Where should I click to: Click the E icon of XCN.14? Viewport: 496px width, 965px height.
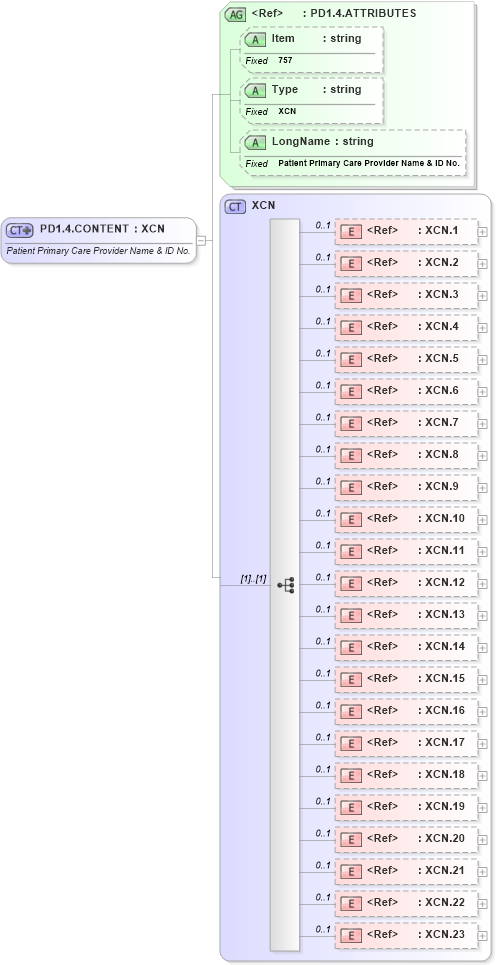[351, 648]
